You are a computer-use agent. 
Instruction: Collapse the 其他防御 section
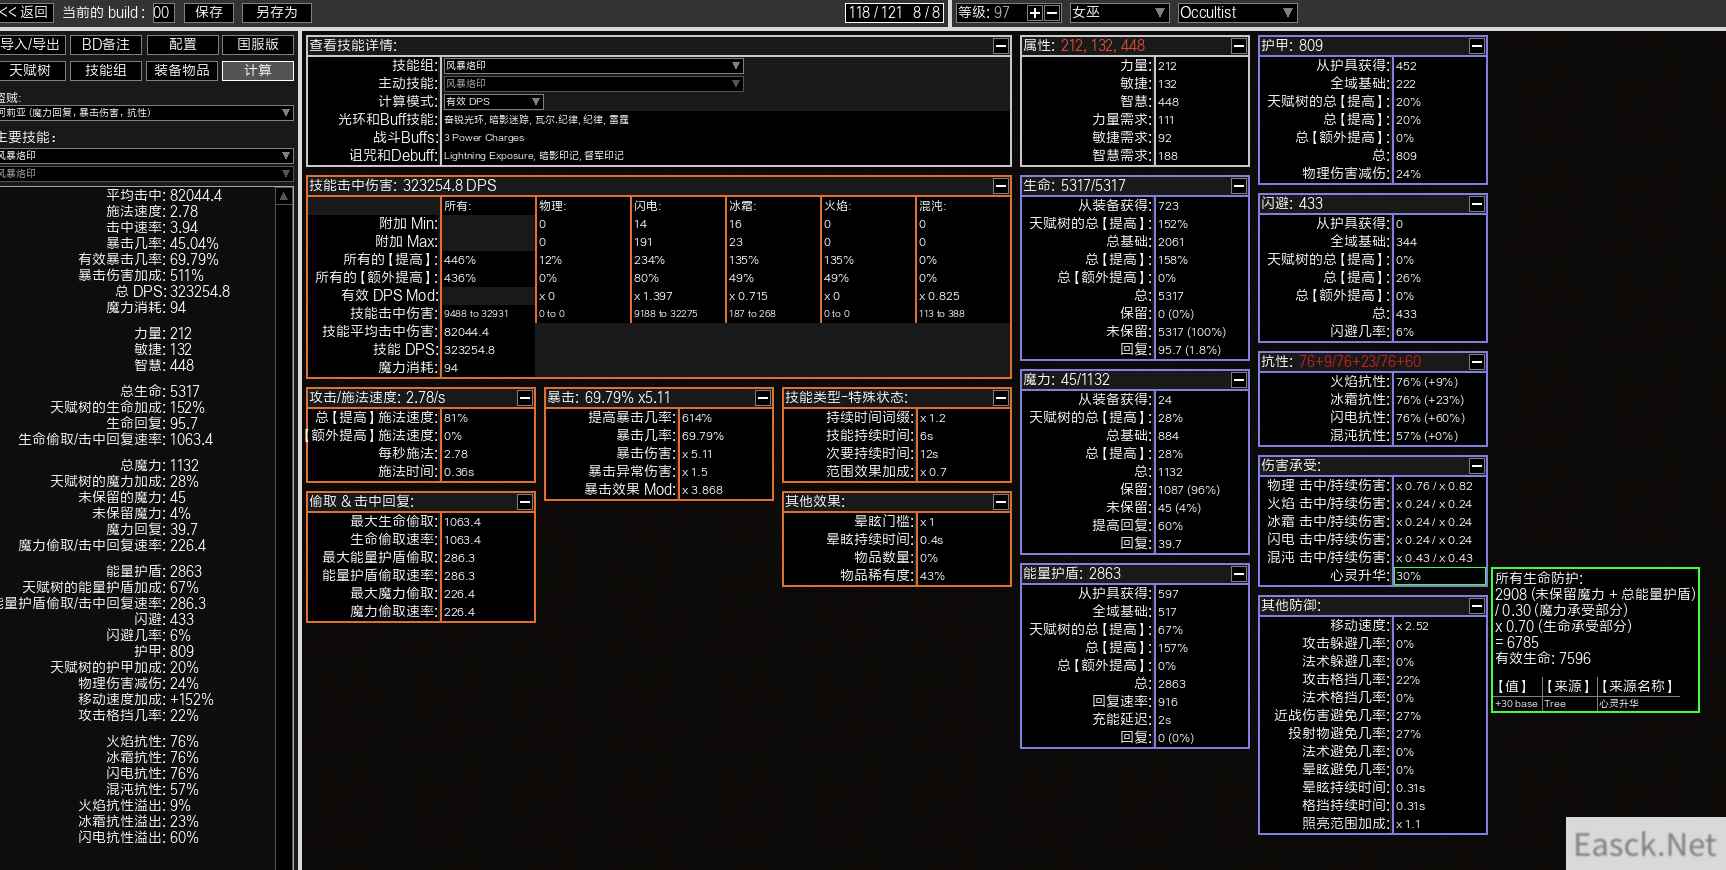[1476, 606]
